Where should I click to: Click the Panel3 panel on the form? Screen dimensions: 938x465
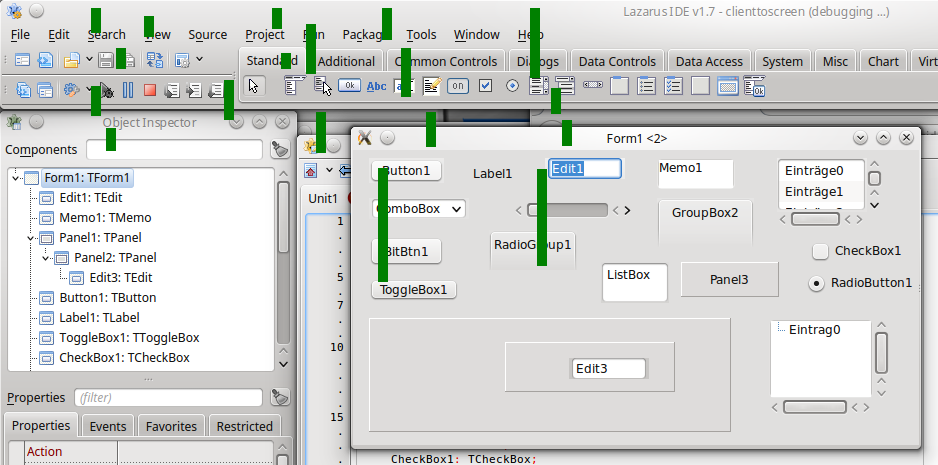click(729, 279)
